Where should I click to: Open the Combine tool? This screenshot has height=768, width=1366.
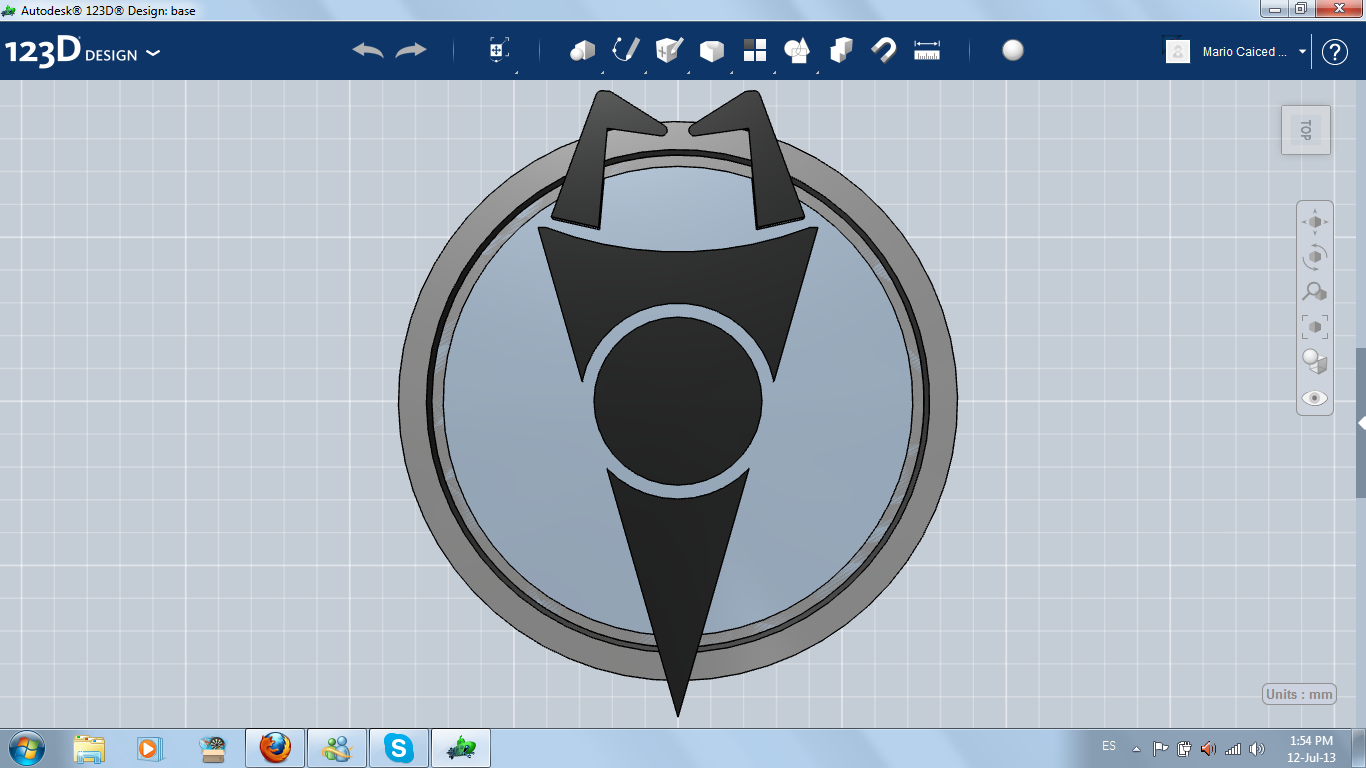pos(841,50)
